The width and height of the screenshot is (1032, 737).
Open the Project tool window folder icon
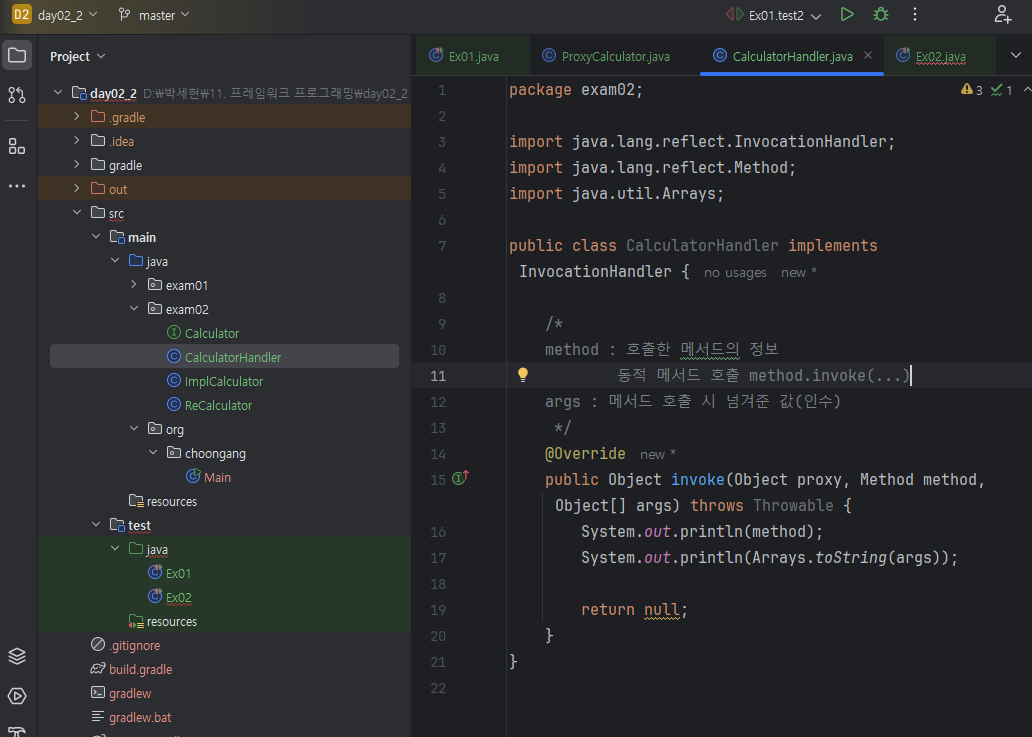[x=17, y=55]
